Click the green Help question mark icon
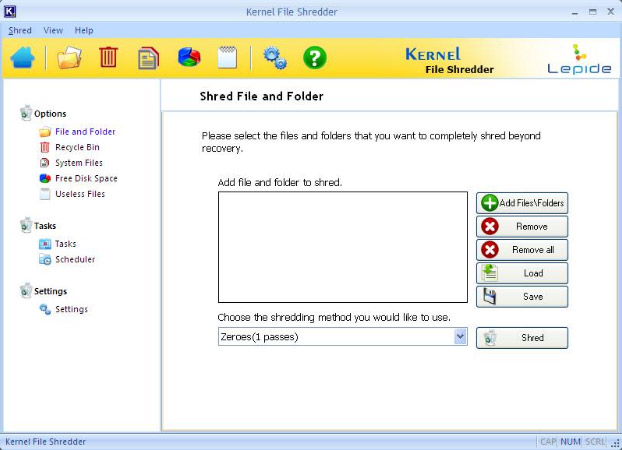The width and height of the screenshot is (622, 450). pos(315,58)
